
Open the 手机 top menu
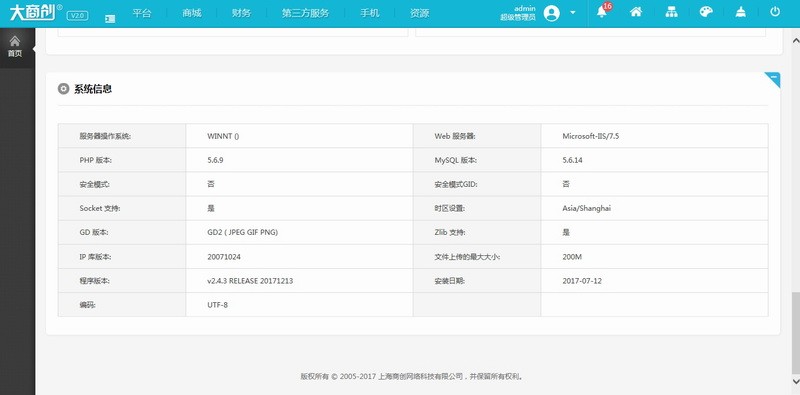pyautogui.click(x=369, y=13)
